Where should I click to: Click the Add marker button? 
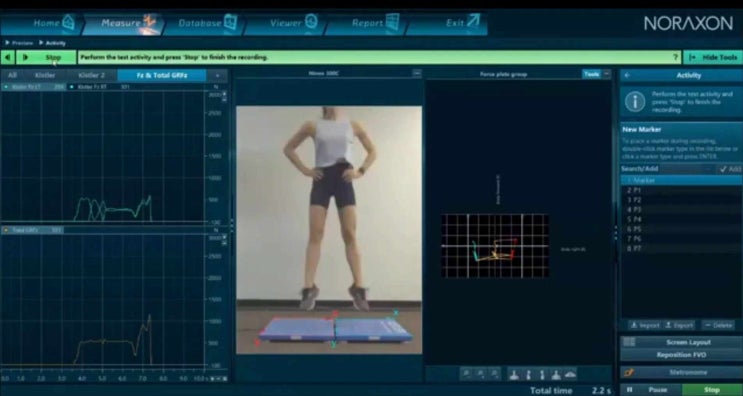(730, 169)
